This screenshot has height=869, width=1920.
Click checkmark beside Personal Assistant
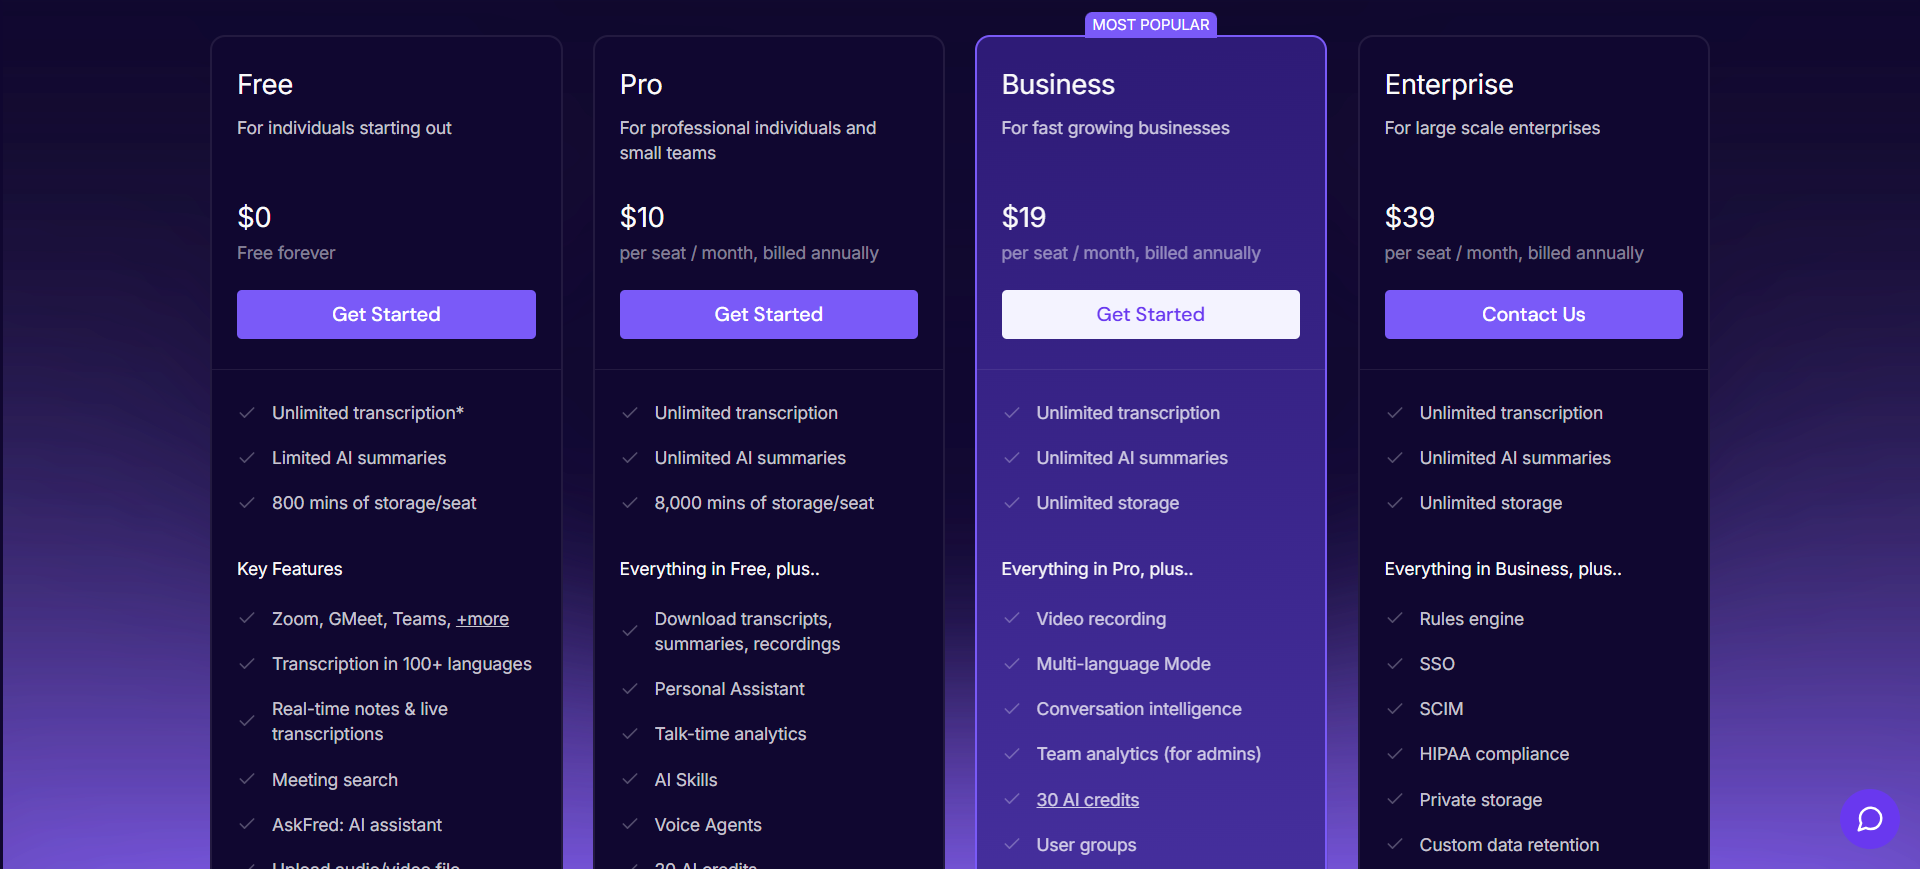point(630,689)
